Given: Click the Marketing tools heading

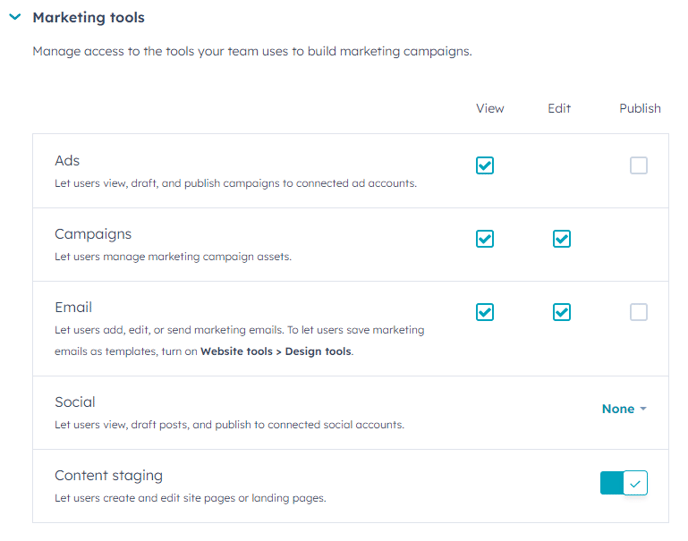Looking at the screenshot, I should (x=89, y=18).
